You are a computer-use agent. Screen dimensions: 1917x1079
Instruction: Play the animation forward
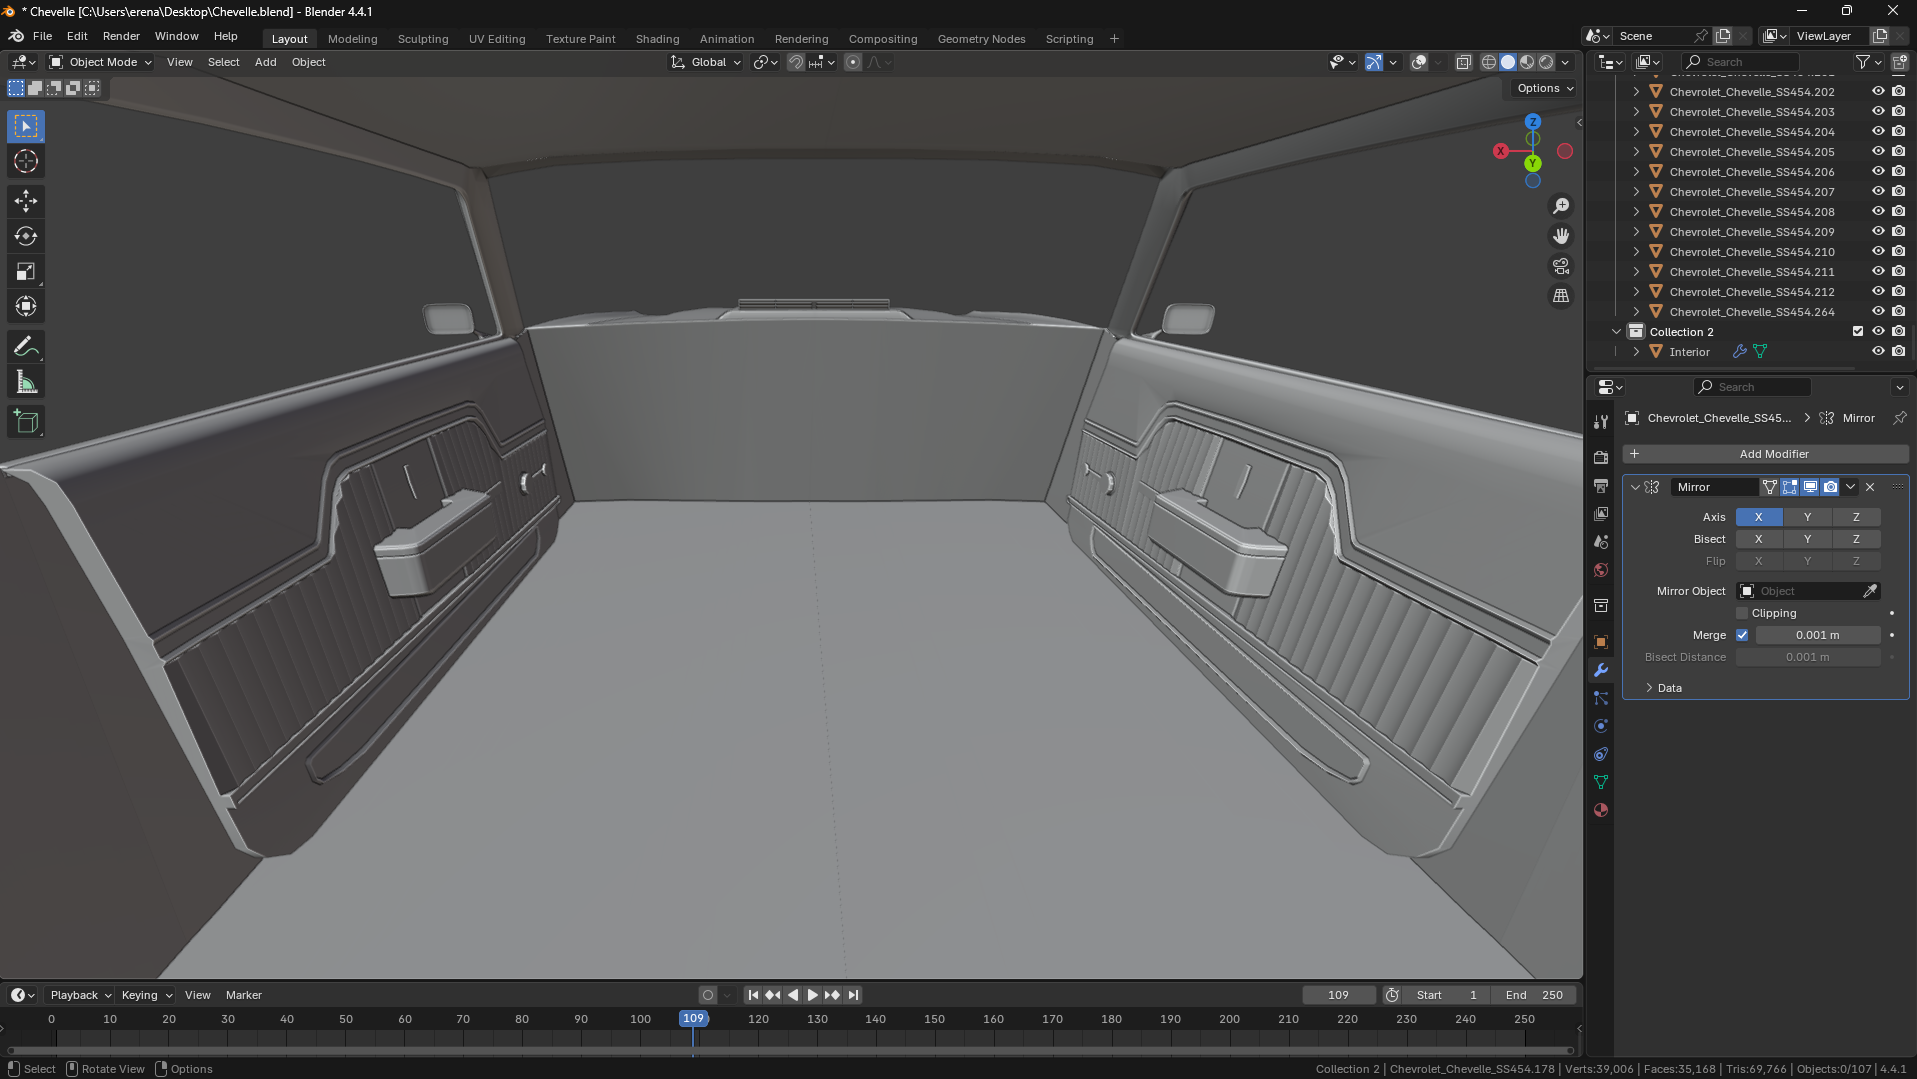point(812,995)
